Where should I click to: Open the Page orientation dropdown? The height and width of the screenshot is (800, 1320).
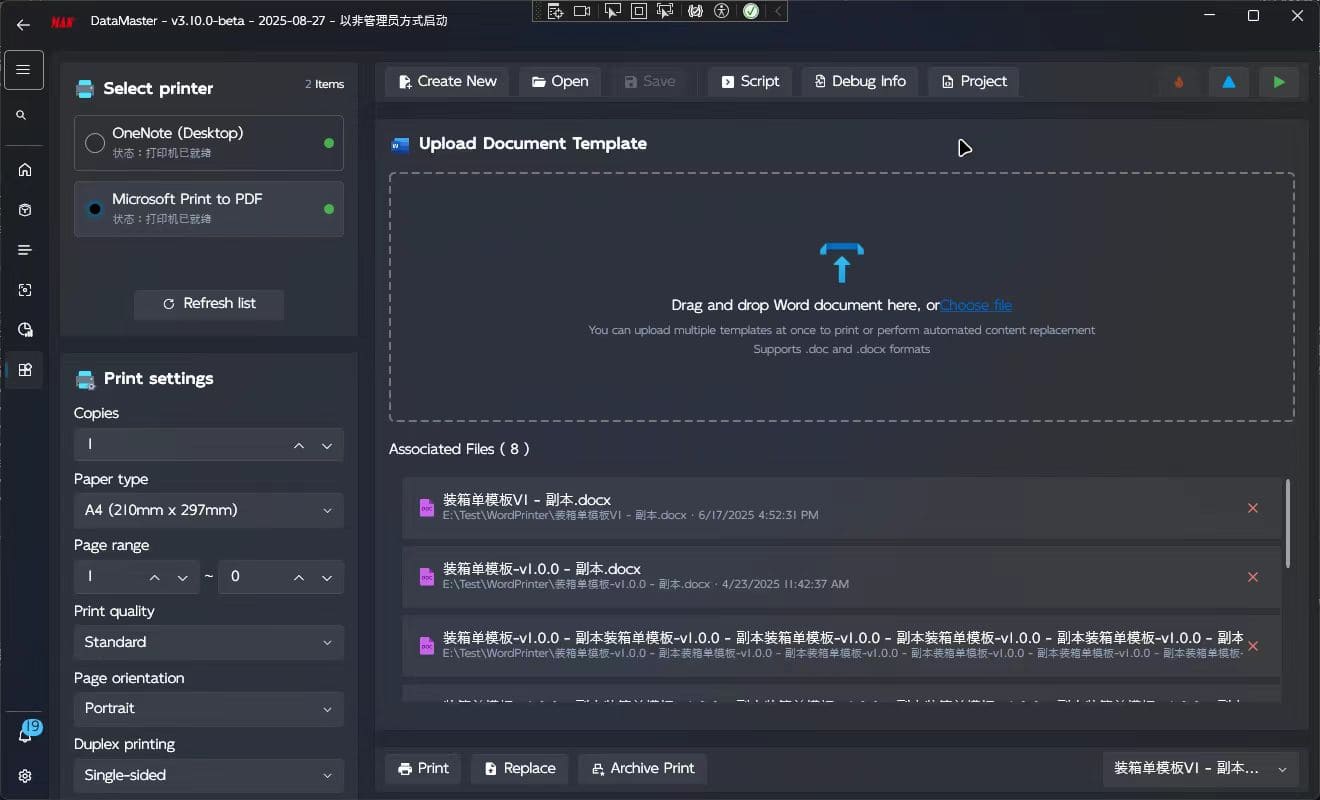pyautogui.click(x=209, y=708)
